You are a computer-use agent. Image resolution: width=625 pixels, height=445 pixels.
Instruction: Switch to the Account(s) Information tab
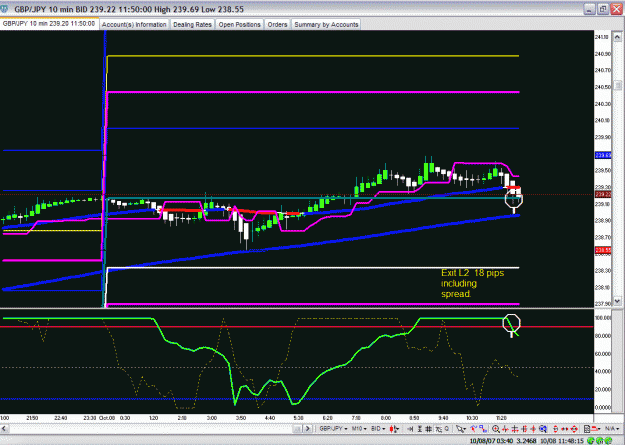(x=134, y=24)
